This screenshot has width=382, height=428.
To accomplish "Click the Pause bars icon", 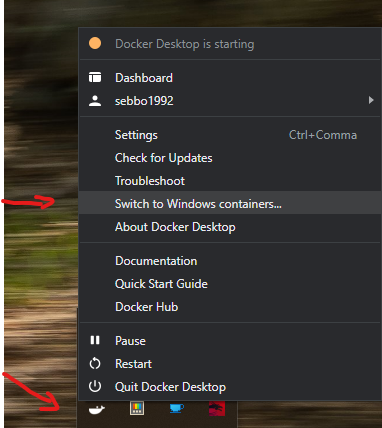I will coord(95,340).
